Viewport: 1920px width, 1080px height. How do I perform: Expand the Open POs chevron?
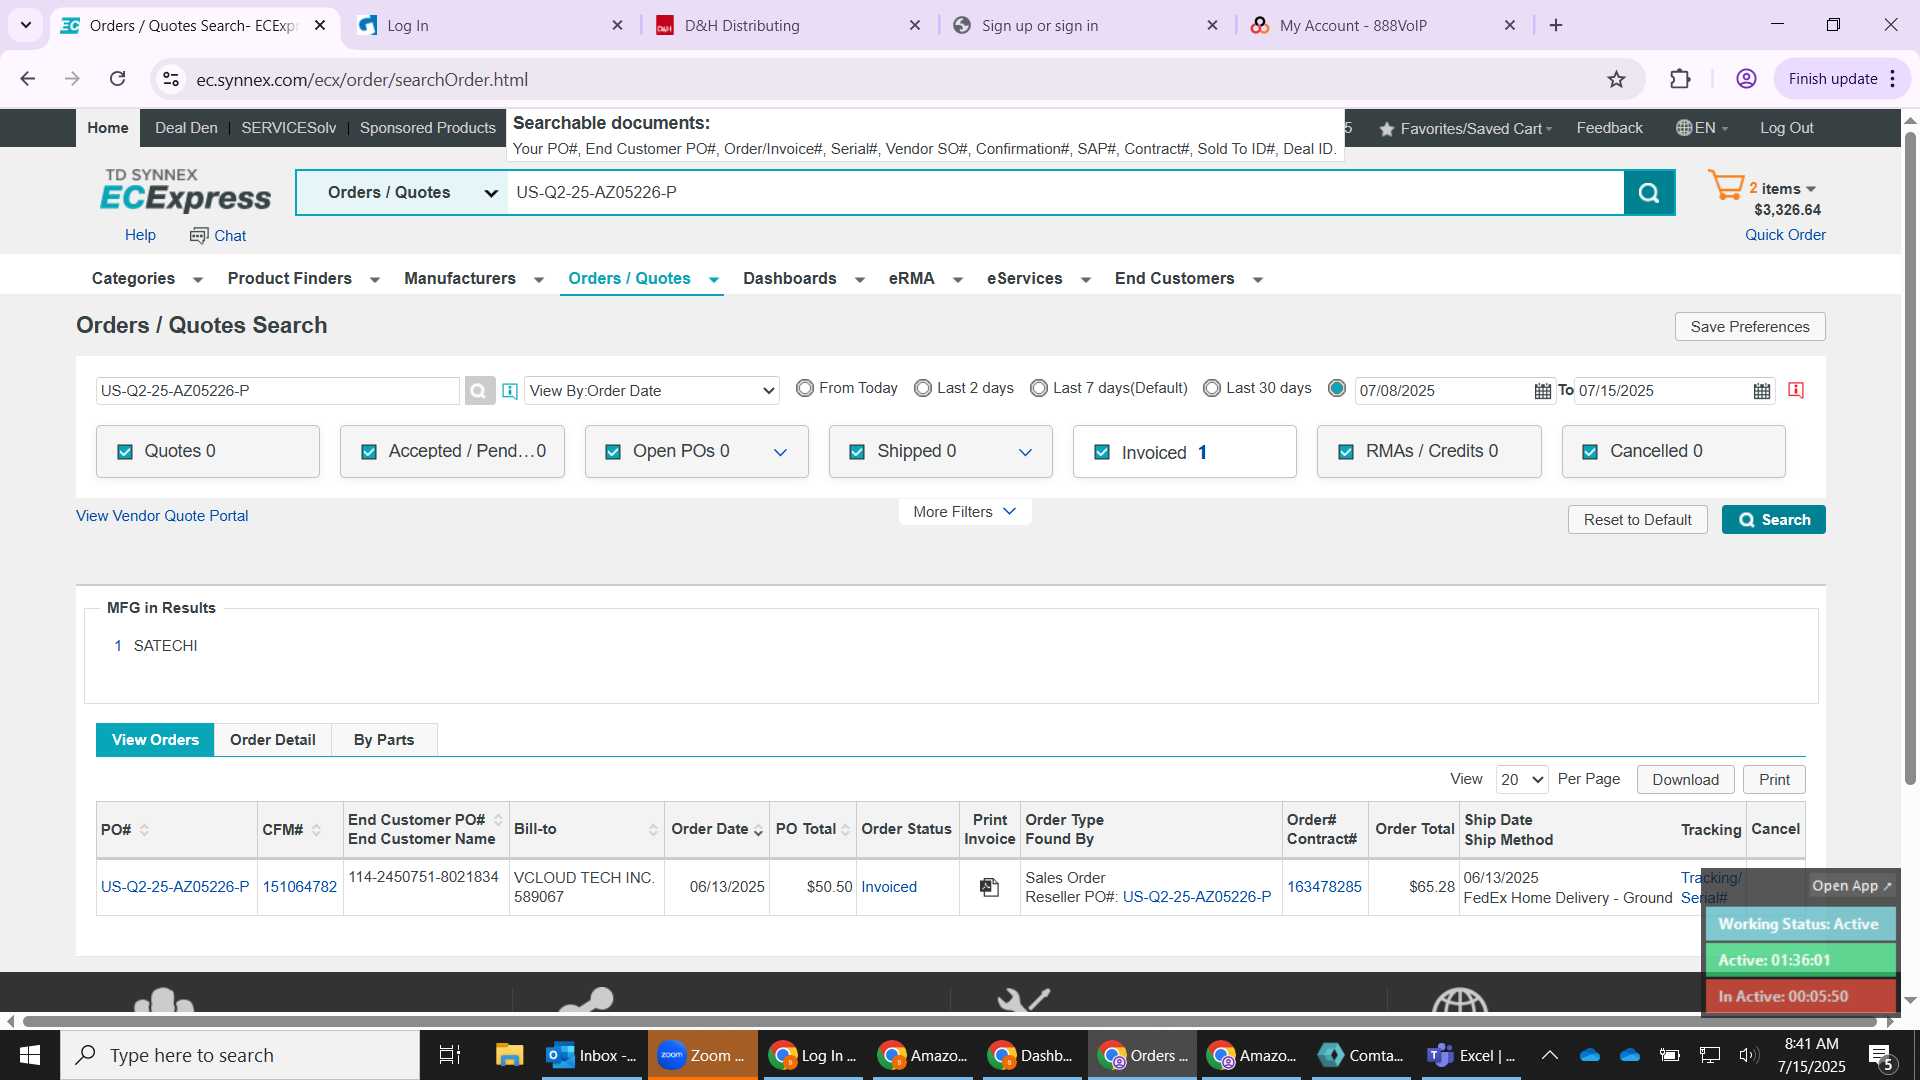(780, 453)
